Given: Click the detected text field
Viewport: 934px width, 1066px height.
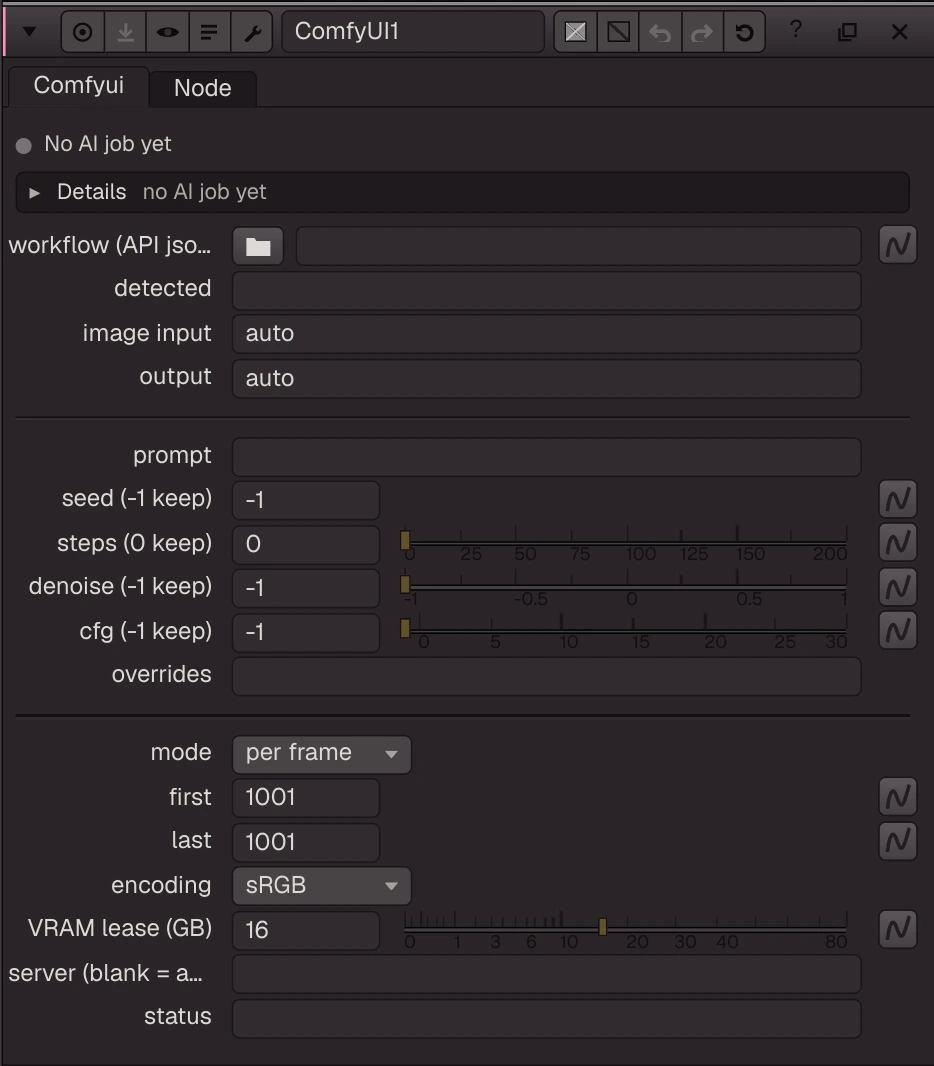Looking at the screenshot, I should [547, 290].
